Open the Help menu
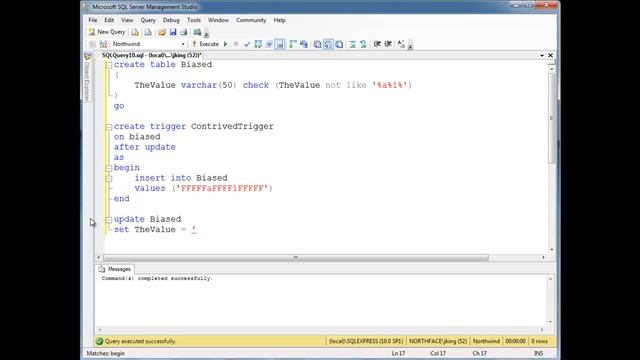Image resolution: width=640 pixels, height=360 pixels. point(280,20)
